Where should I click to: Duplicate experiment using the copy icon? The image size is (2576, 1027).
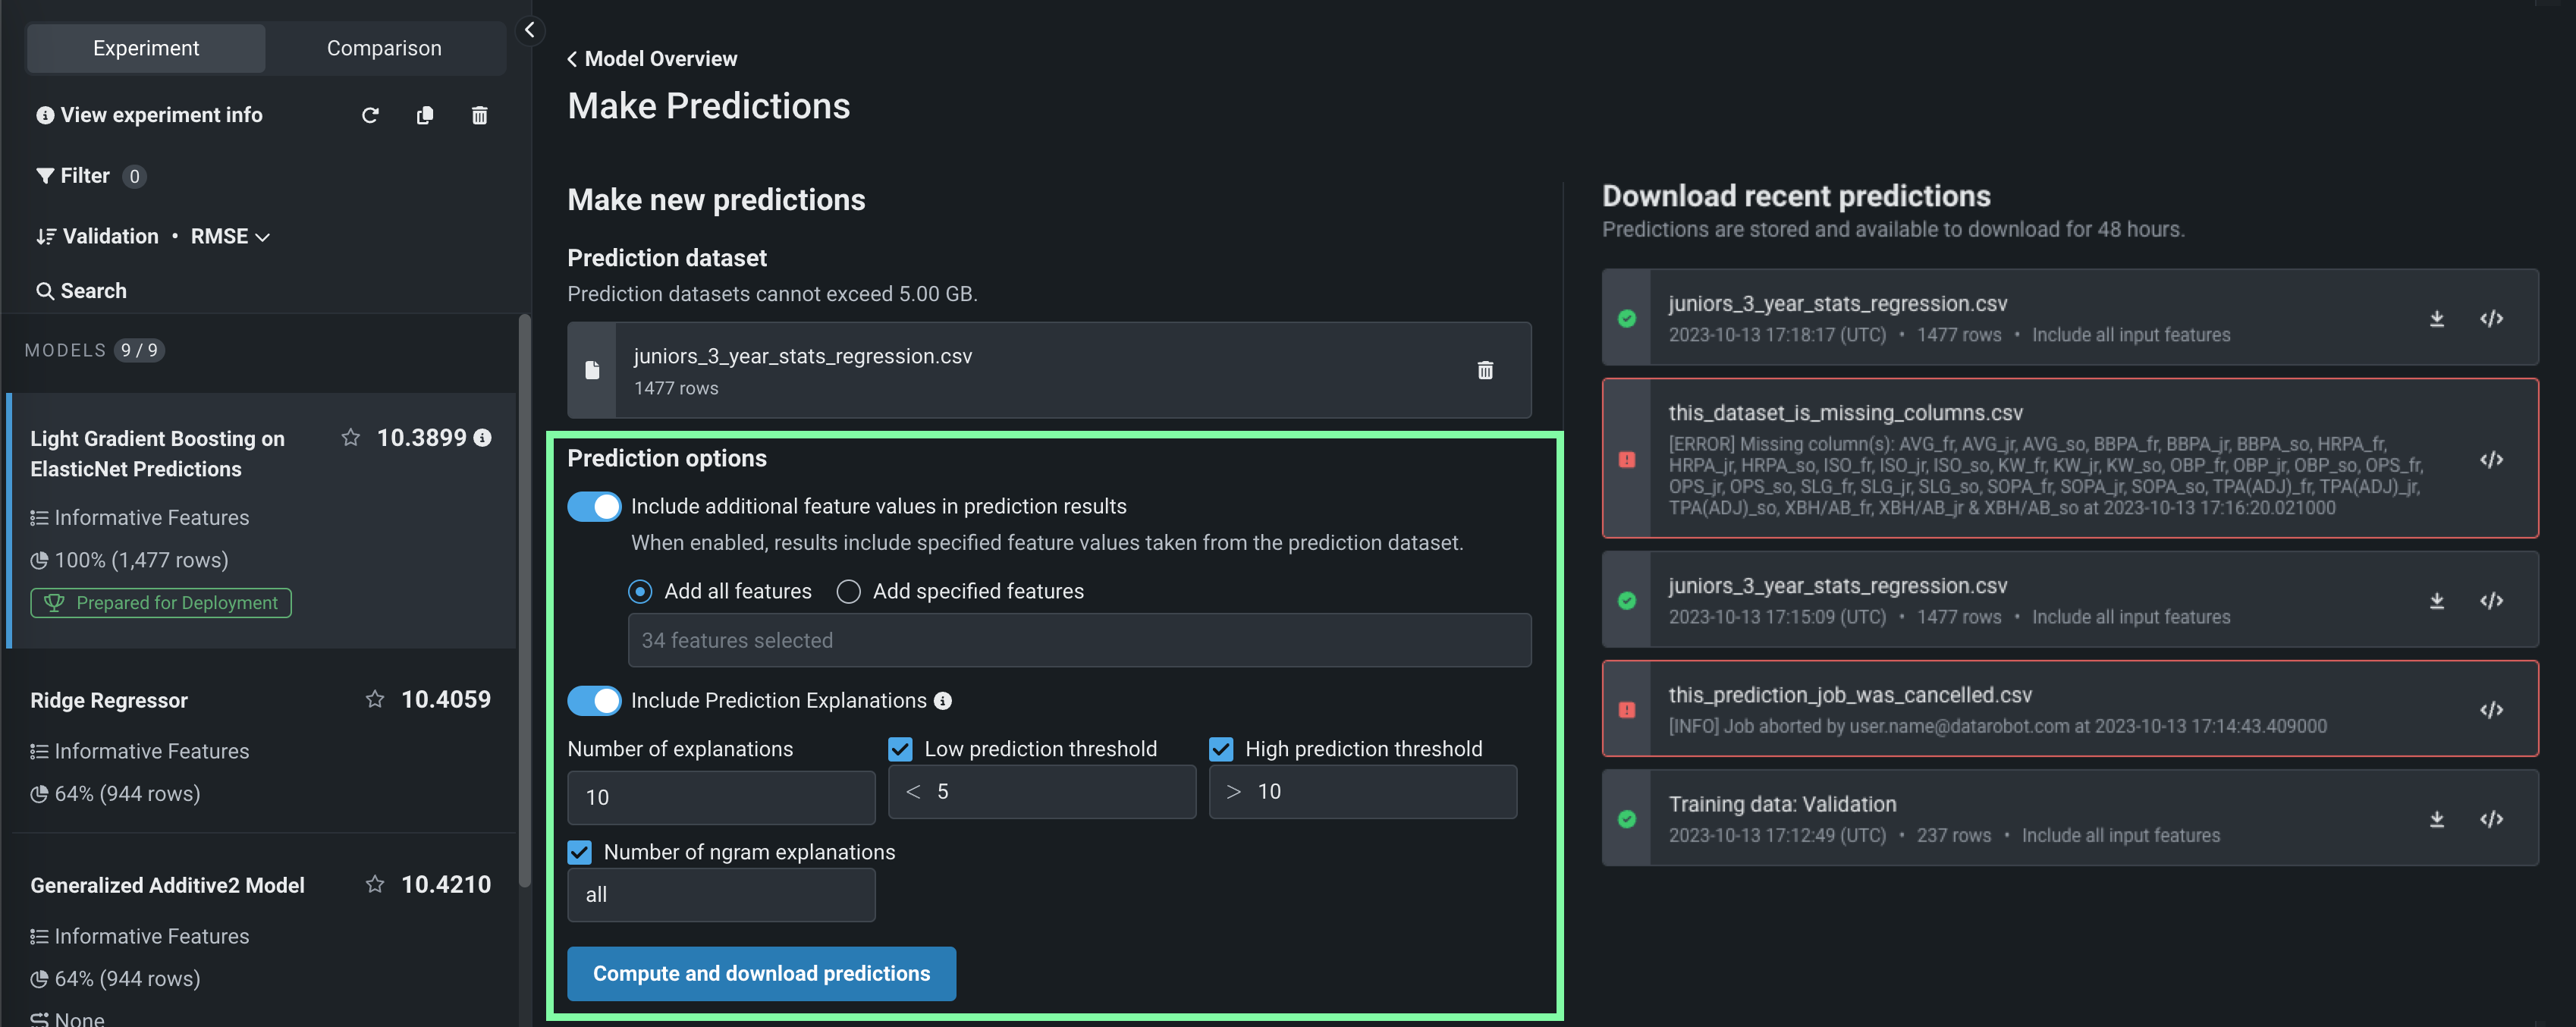(x=425, y=116)
